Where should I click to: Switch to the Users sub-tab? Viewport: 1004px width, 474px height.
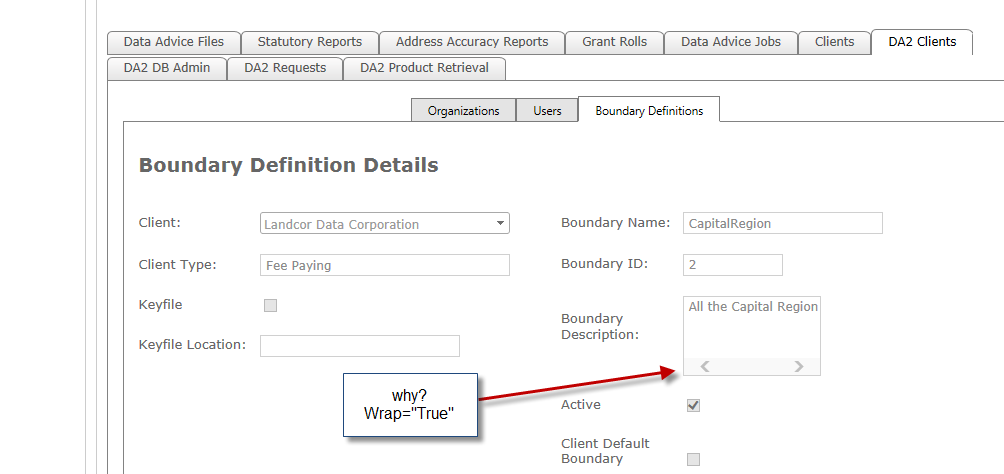pyautogui.click(x=547, y=111)
